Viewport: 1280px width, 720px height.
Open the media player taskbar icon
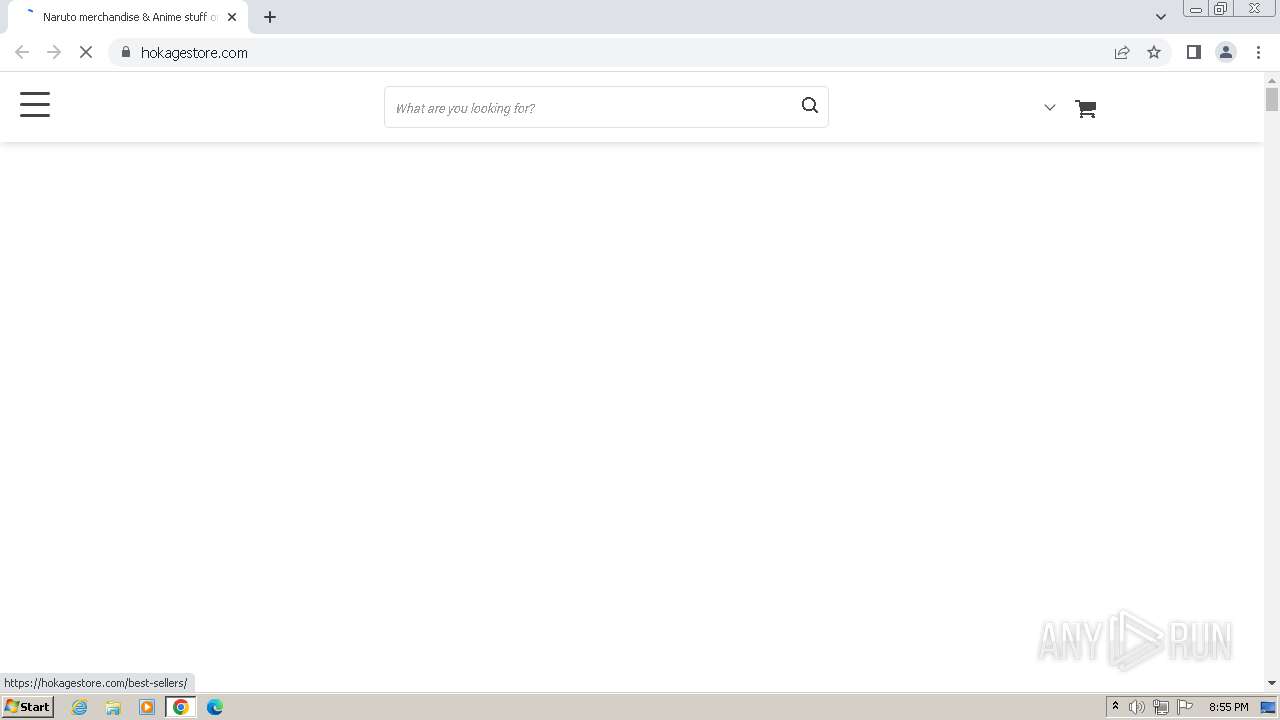[147, 707]
